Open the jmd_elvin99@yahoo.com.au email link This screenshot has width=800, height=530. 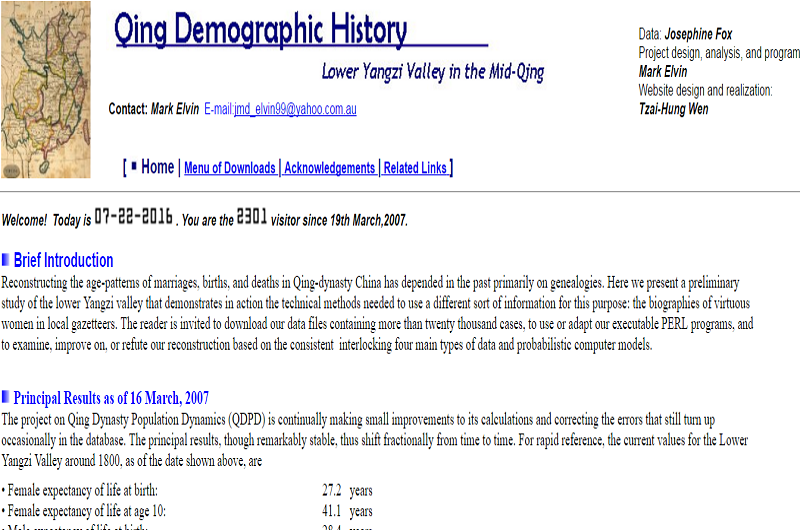[x=295, y=109]
